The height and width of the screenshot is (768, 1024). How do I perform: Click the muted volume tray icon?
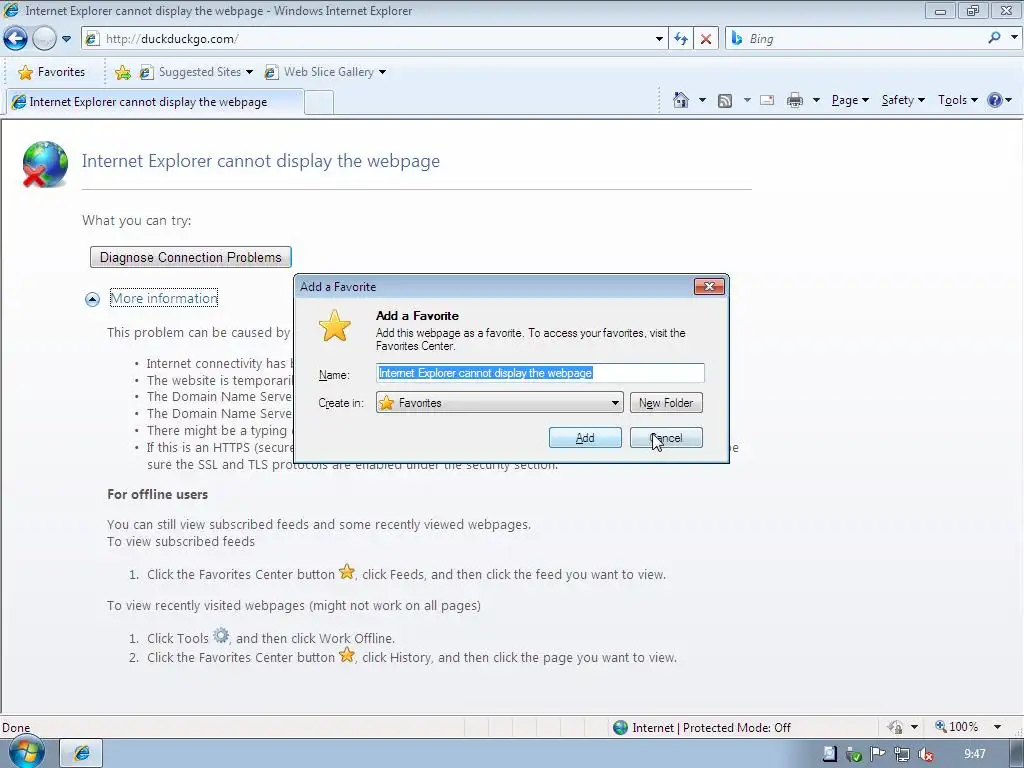point(926,754)
